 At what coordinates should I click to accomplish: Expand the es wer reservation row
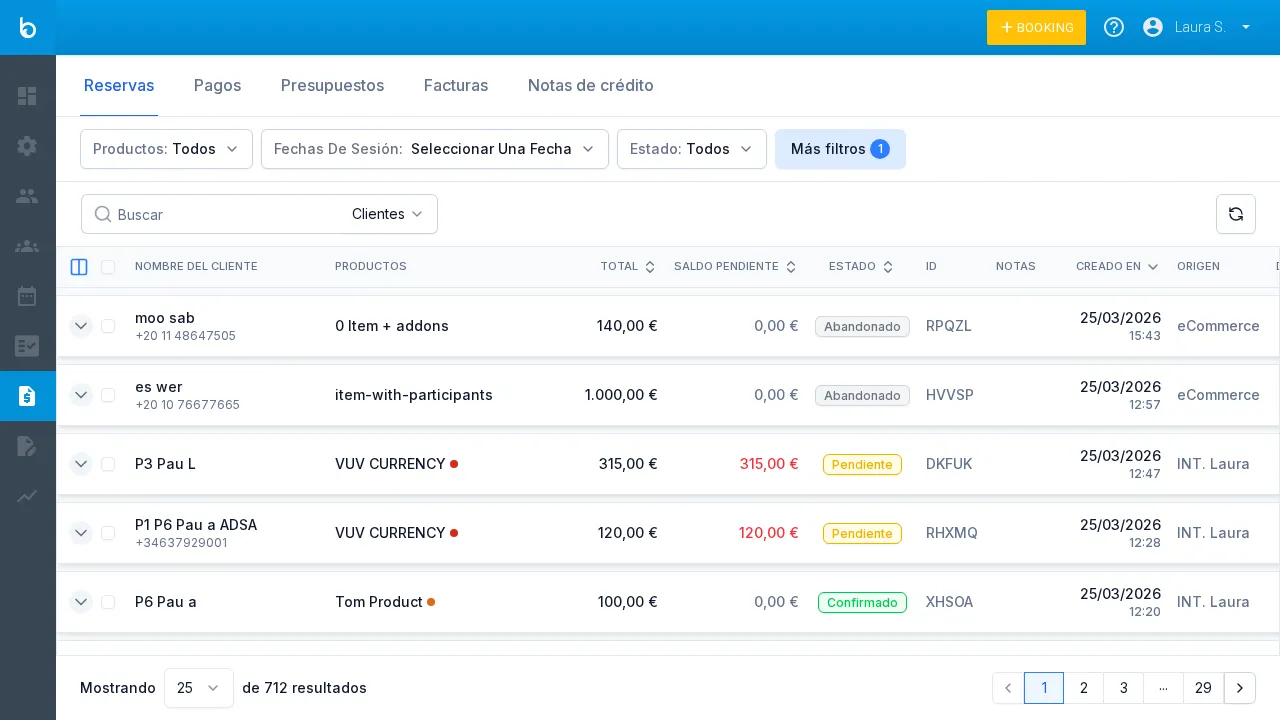[x=81, y=395]
